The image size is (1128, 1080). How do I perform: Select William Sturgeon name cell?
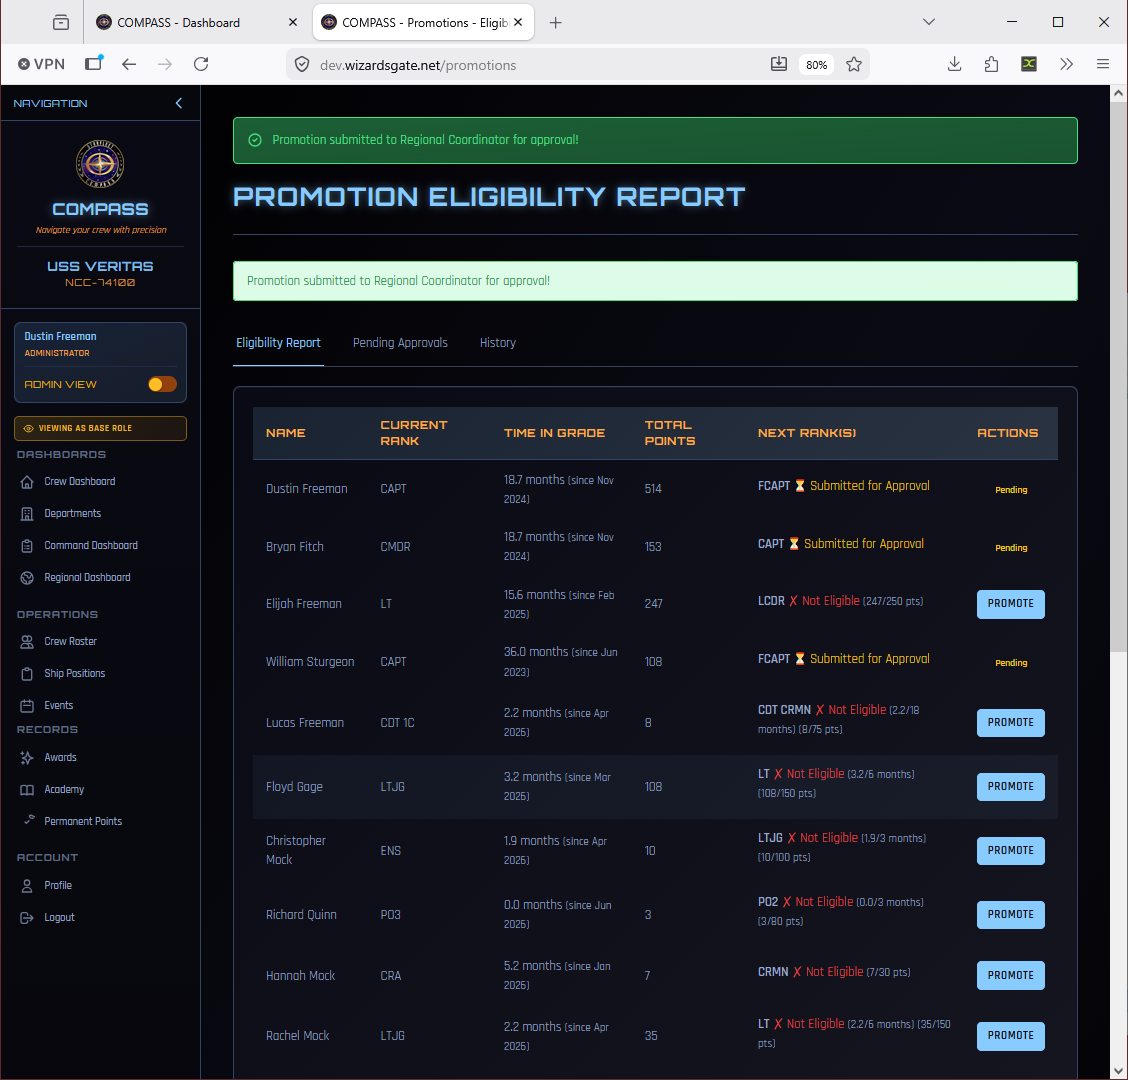(310, 662)
